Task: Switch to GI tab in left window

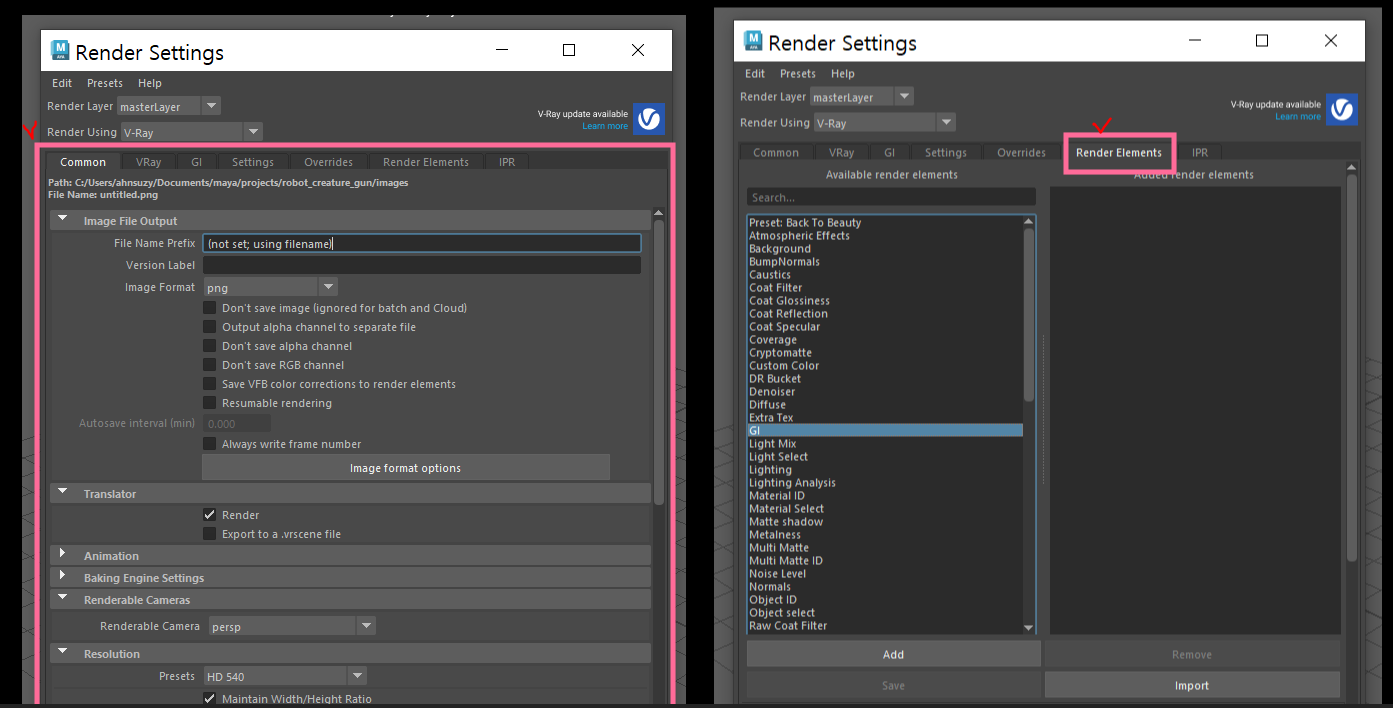Action: click(196, 162)
